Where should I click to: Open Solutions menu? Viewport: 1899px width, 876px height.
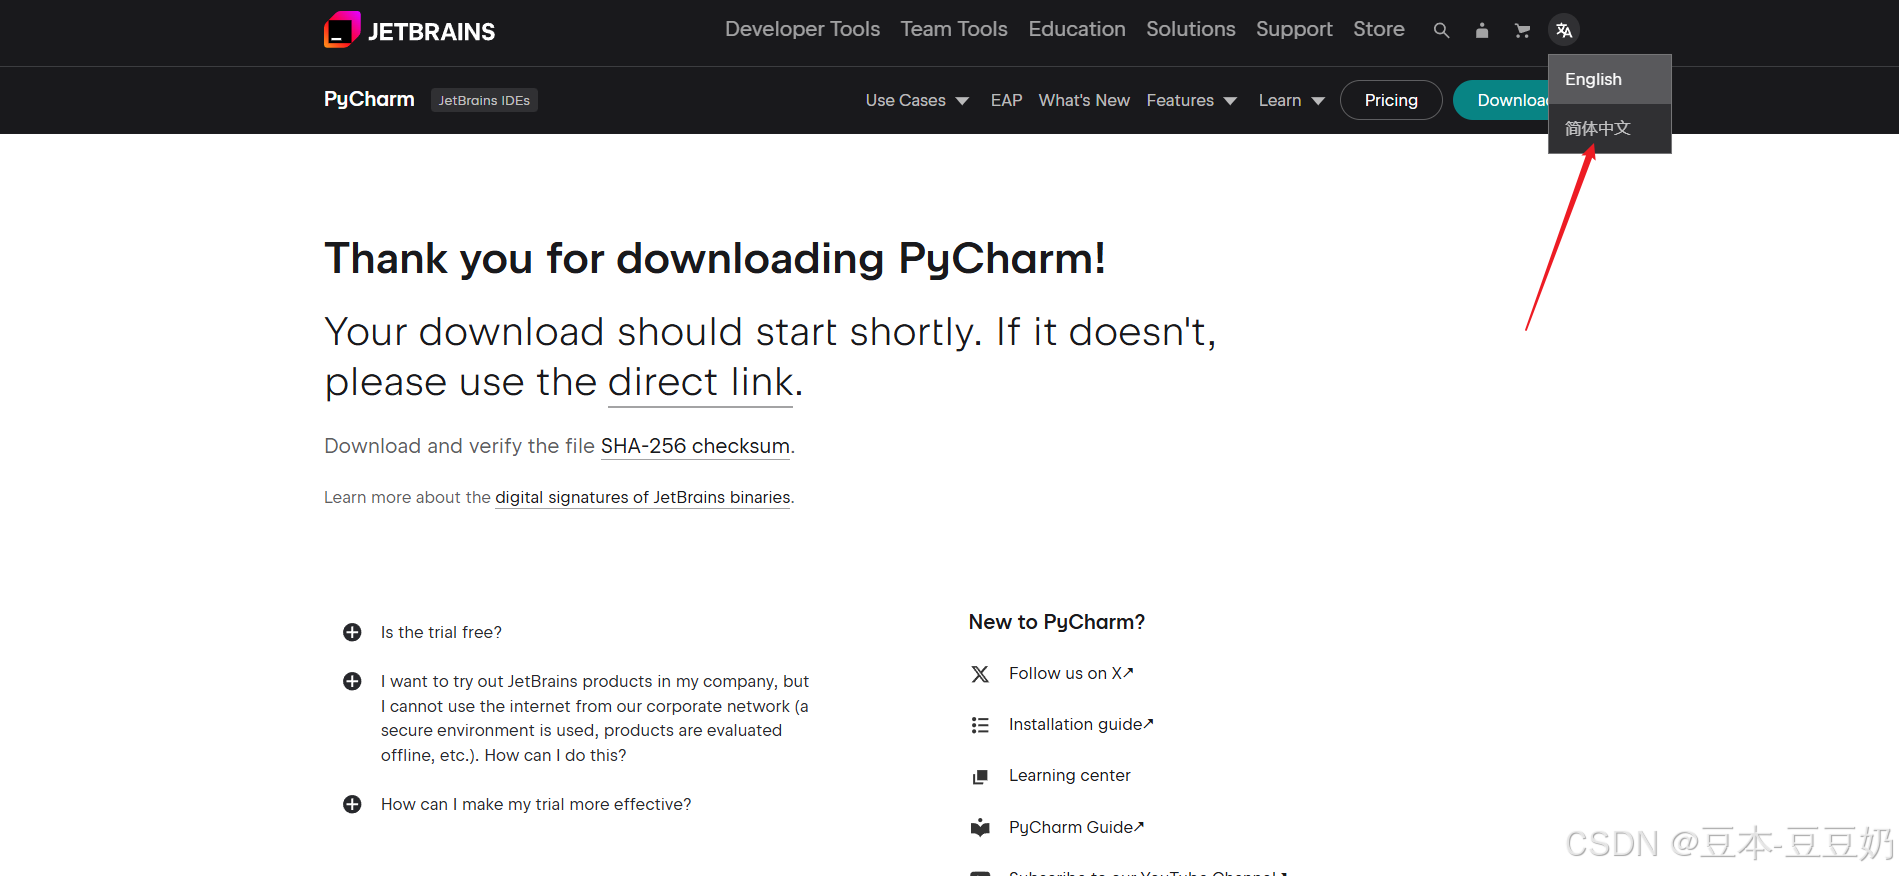coord(1190,29)
